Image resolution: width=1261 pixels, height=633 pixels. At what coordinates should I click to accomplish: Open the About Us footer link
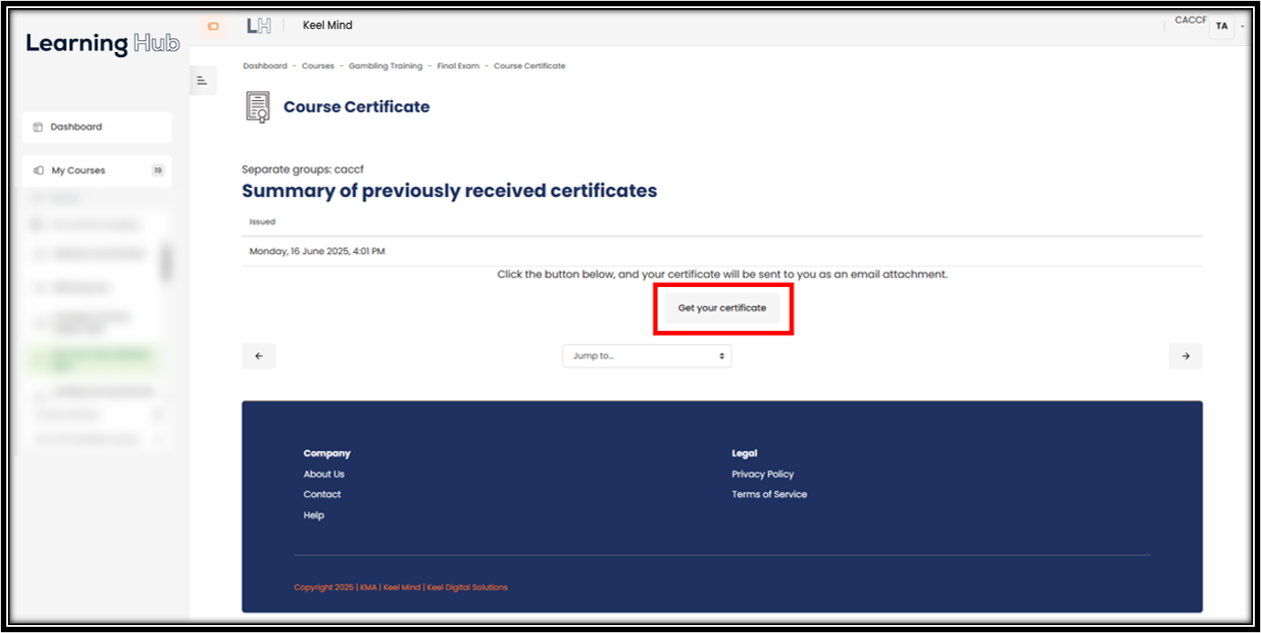324,474
